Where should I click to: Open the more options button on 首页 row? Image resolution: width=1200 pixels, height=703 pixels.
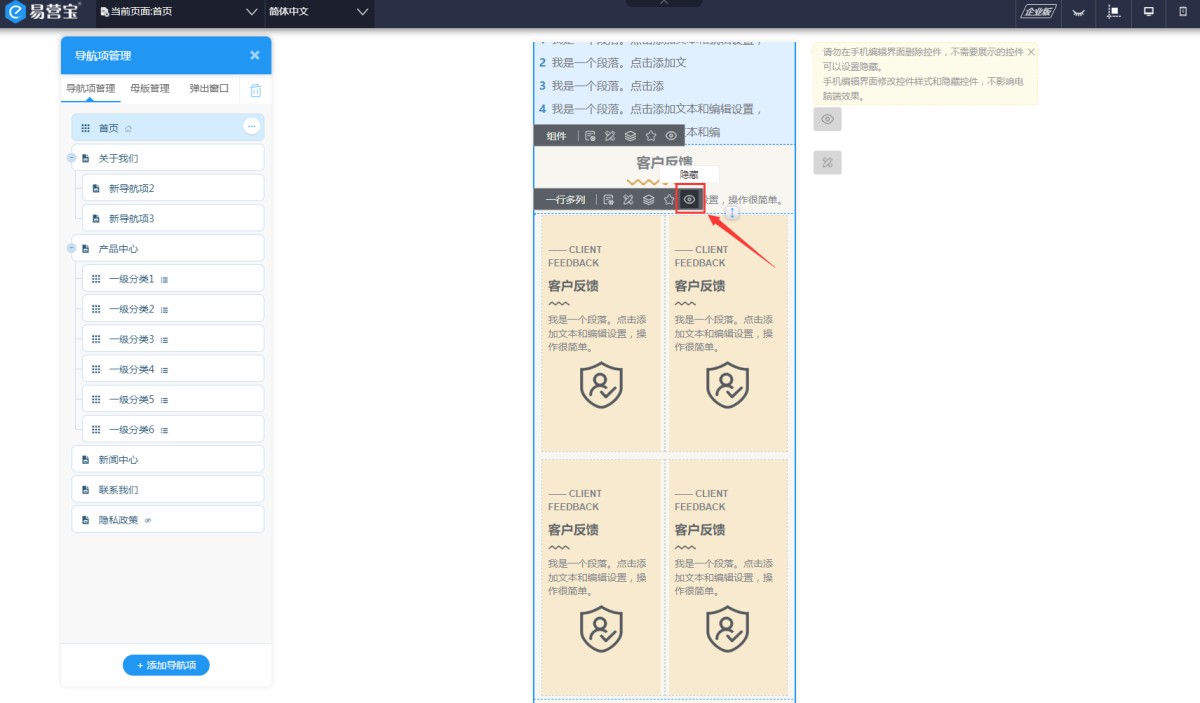pyautogui.click(x=252, y=126)
